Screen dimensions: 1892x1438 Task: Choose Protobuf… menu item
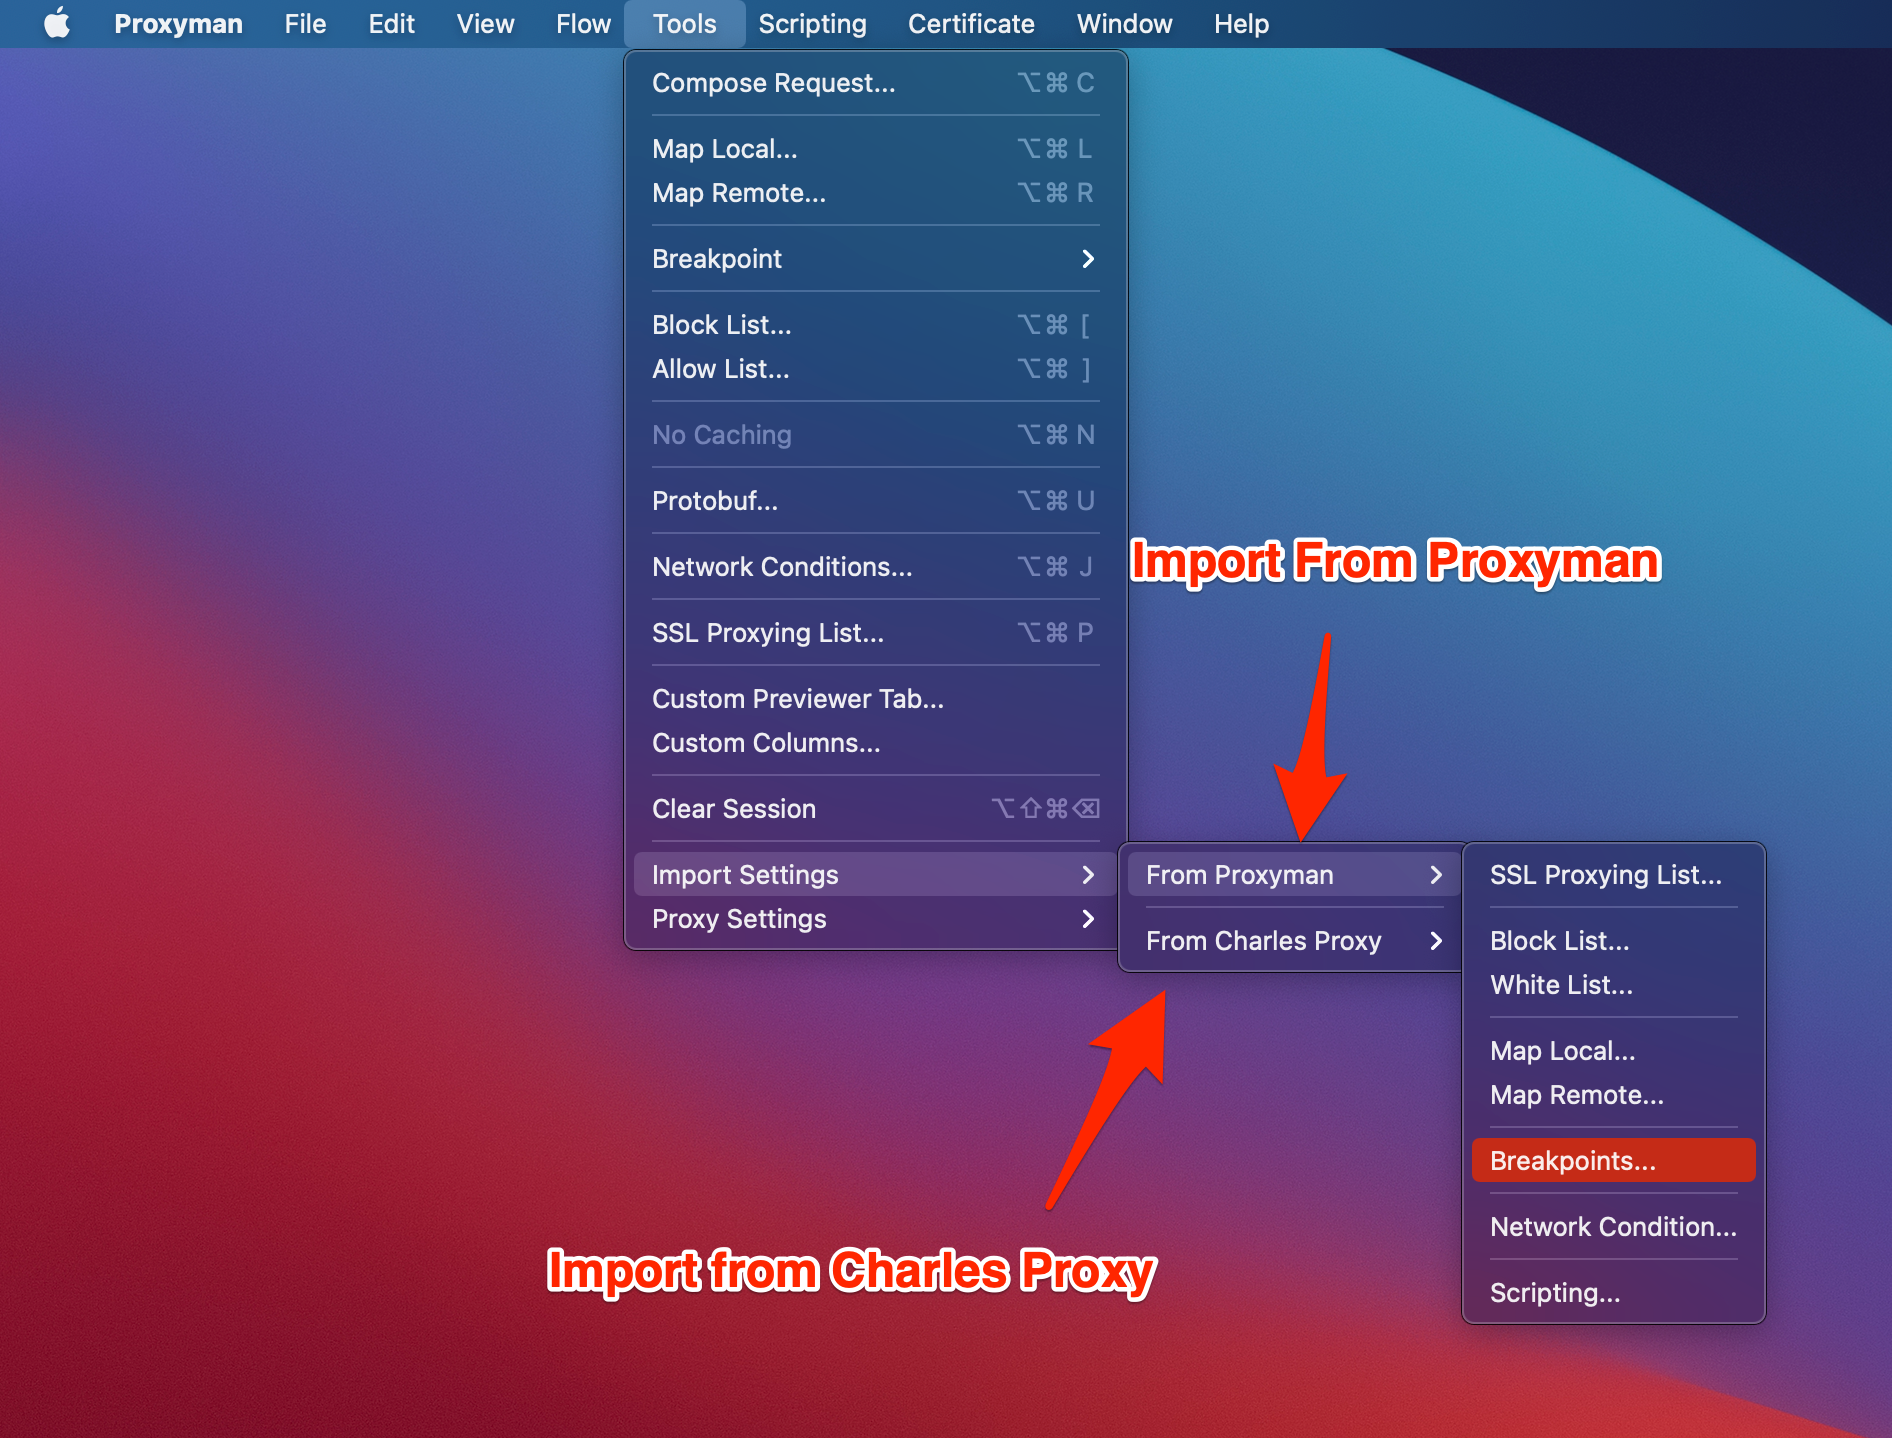click(875, 501)
